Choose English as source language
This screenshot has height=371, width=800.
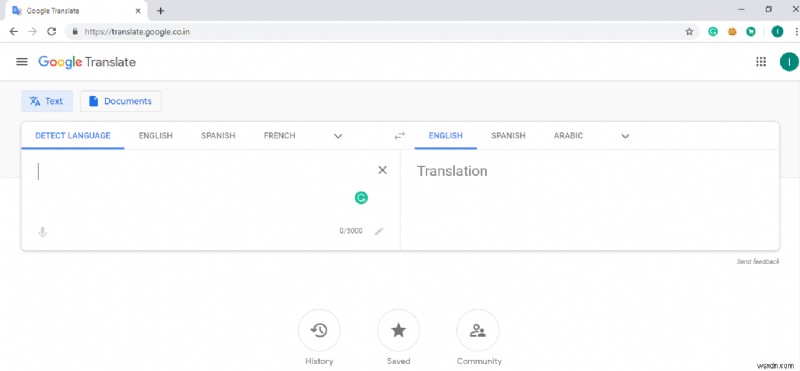tap(156, 136)
